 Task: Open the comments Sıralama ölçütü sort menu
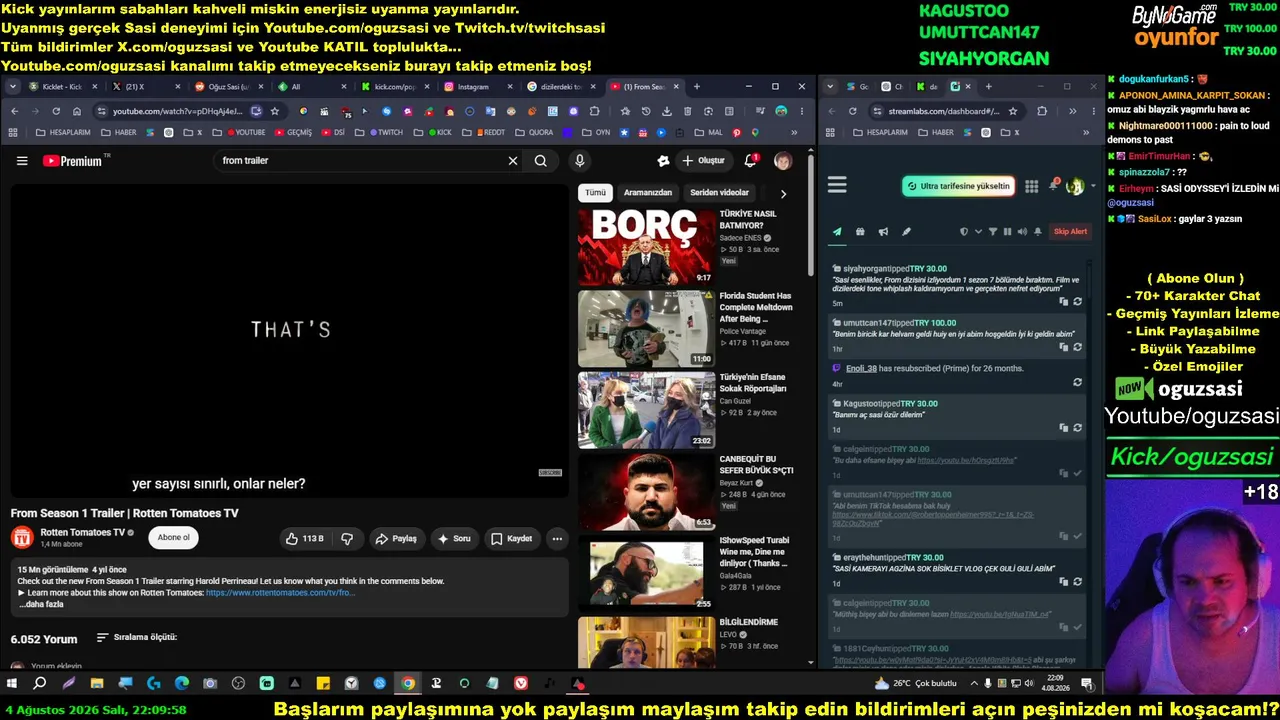136,638
